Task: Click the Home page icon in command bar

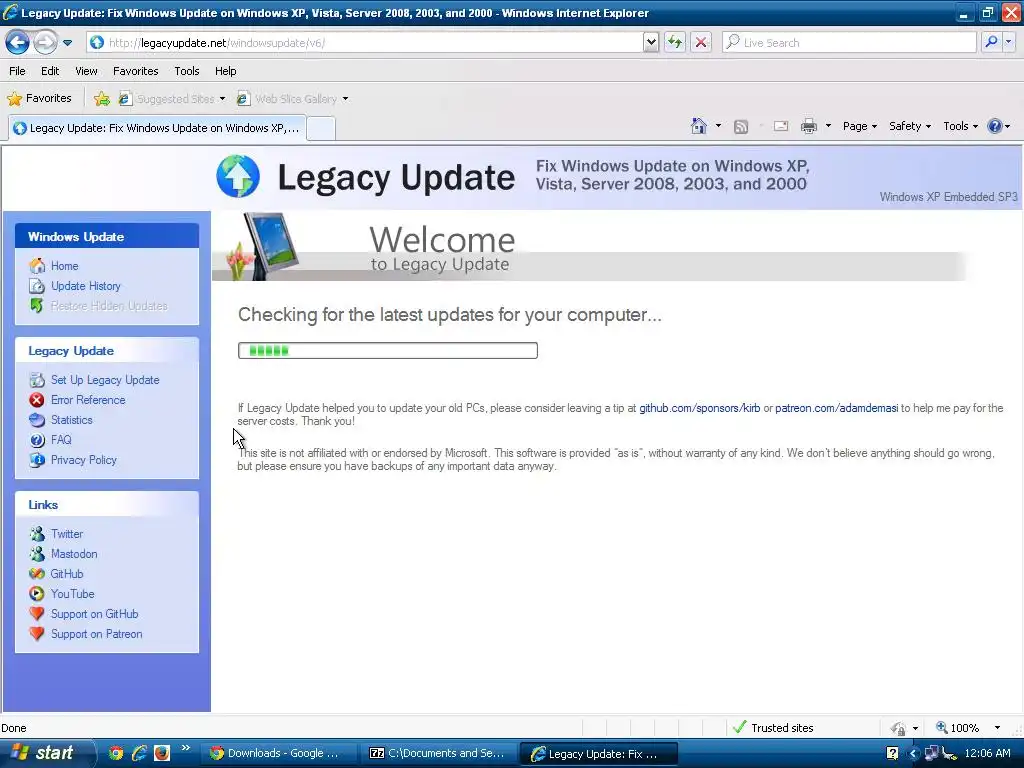Action: click(x=699, y=126)
